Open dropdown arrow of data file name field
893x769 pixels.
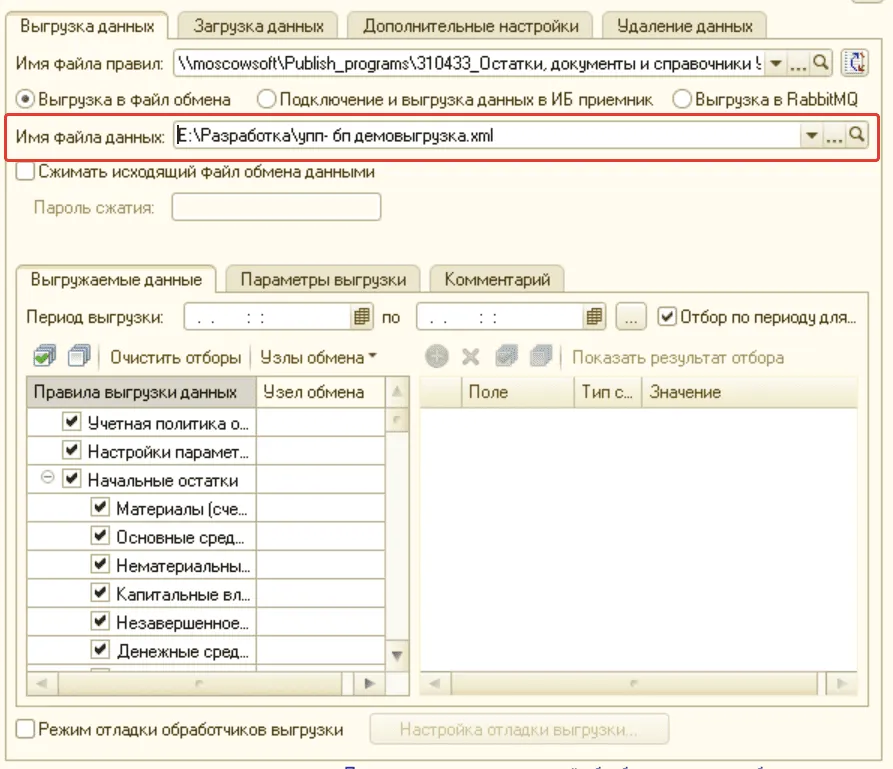811,136
